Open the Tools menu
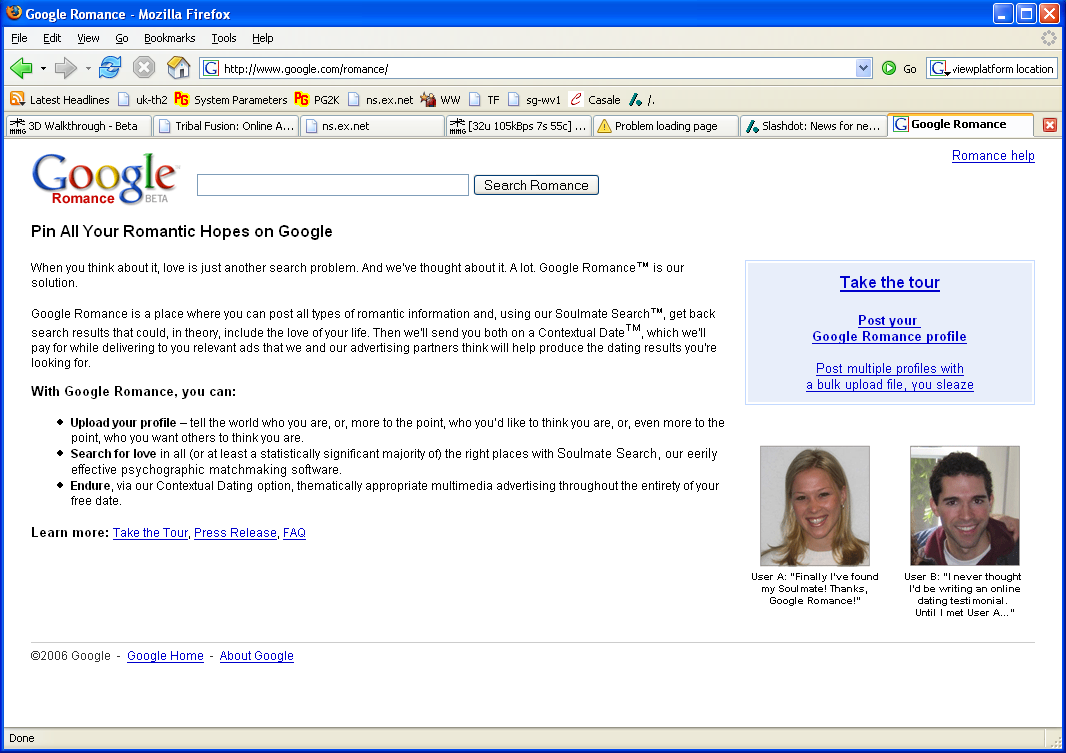This screenshot has height=753, width=1066. point(224,38)
